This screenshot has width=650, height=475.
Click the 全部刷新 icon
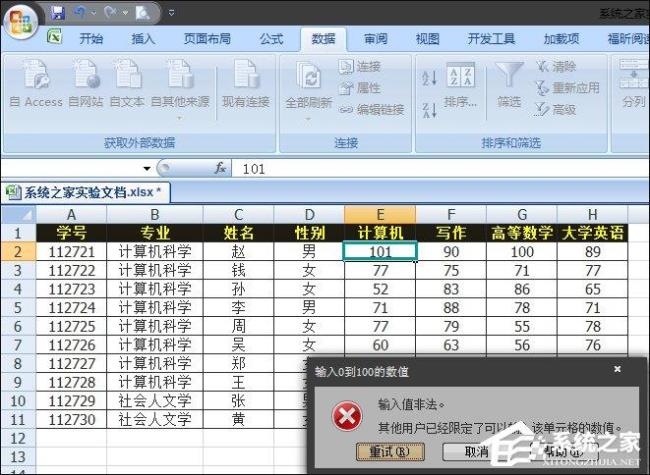(309, 75)
